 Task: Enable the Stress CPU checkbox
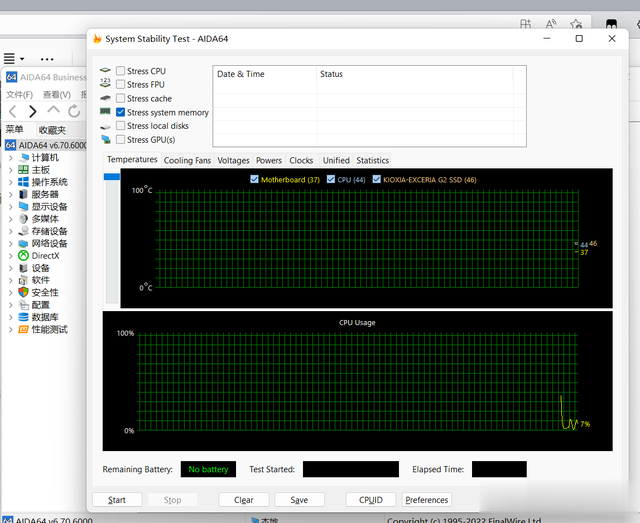pos(120,71)
